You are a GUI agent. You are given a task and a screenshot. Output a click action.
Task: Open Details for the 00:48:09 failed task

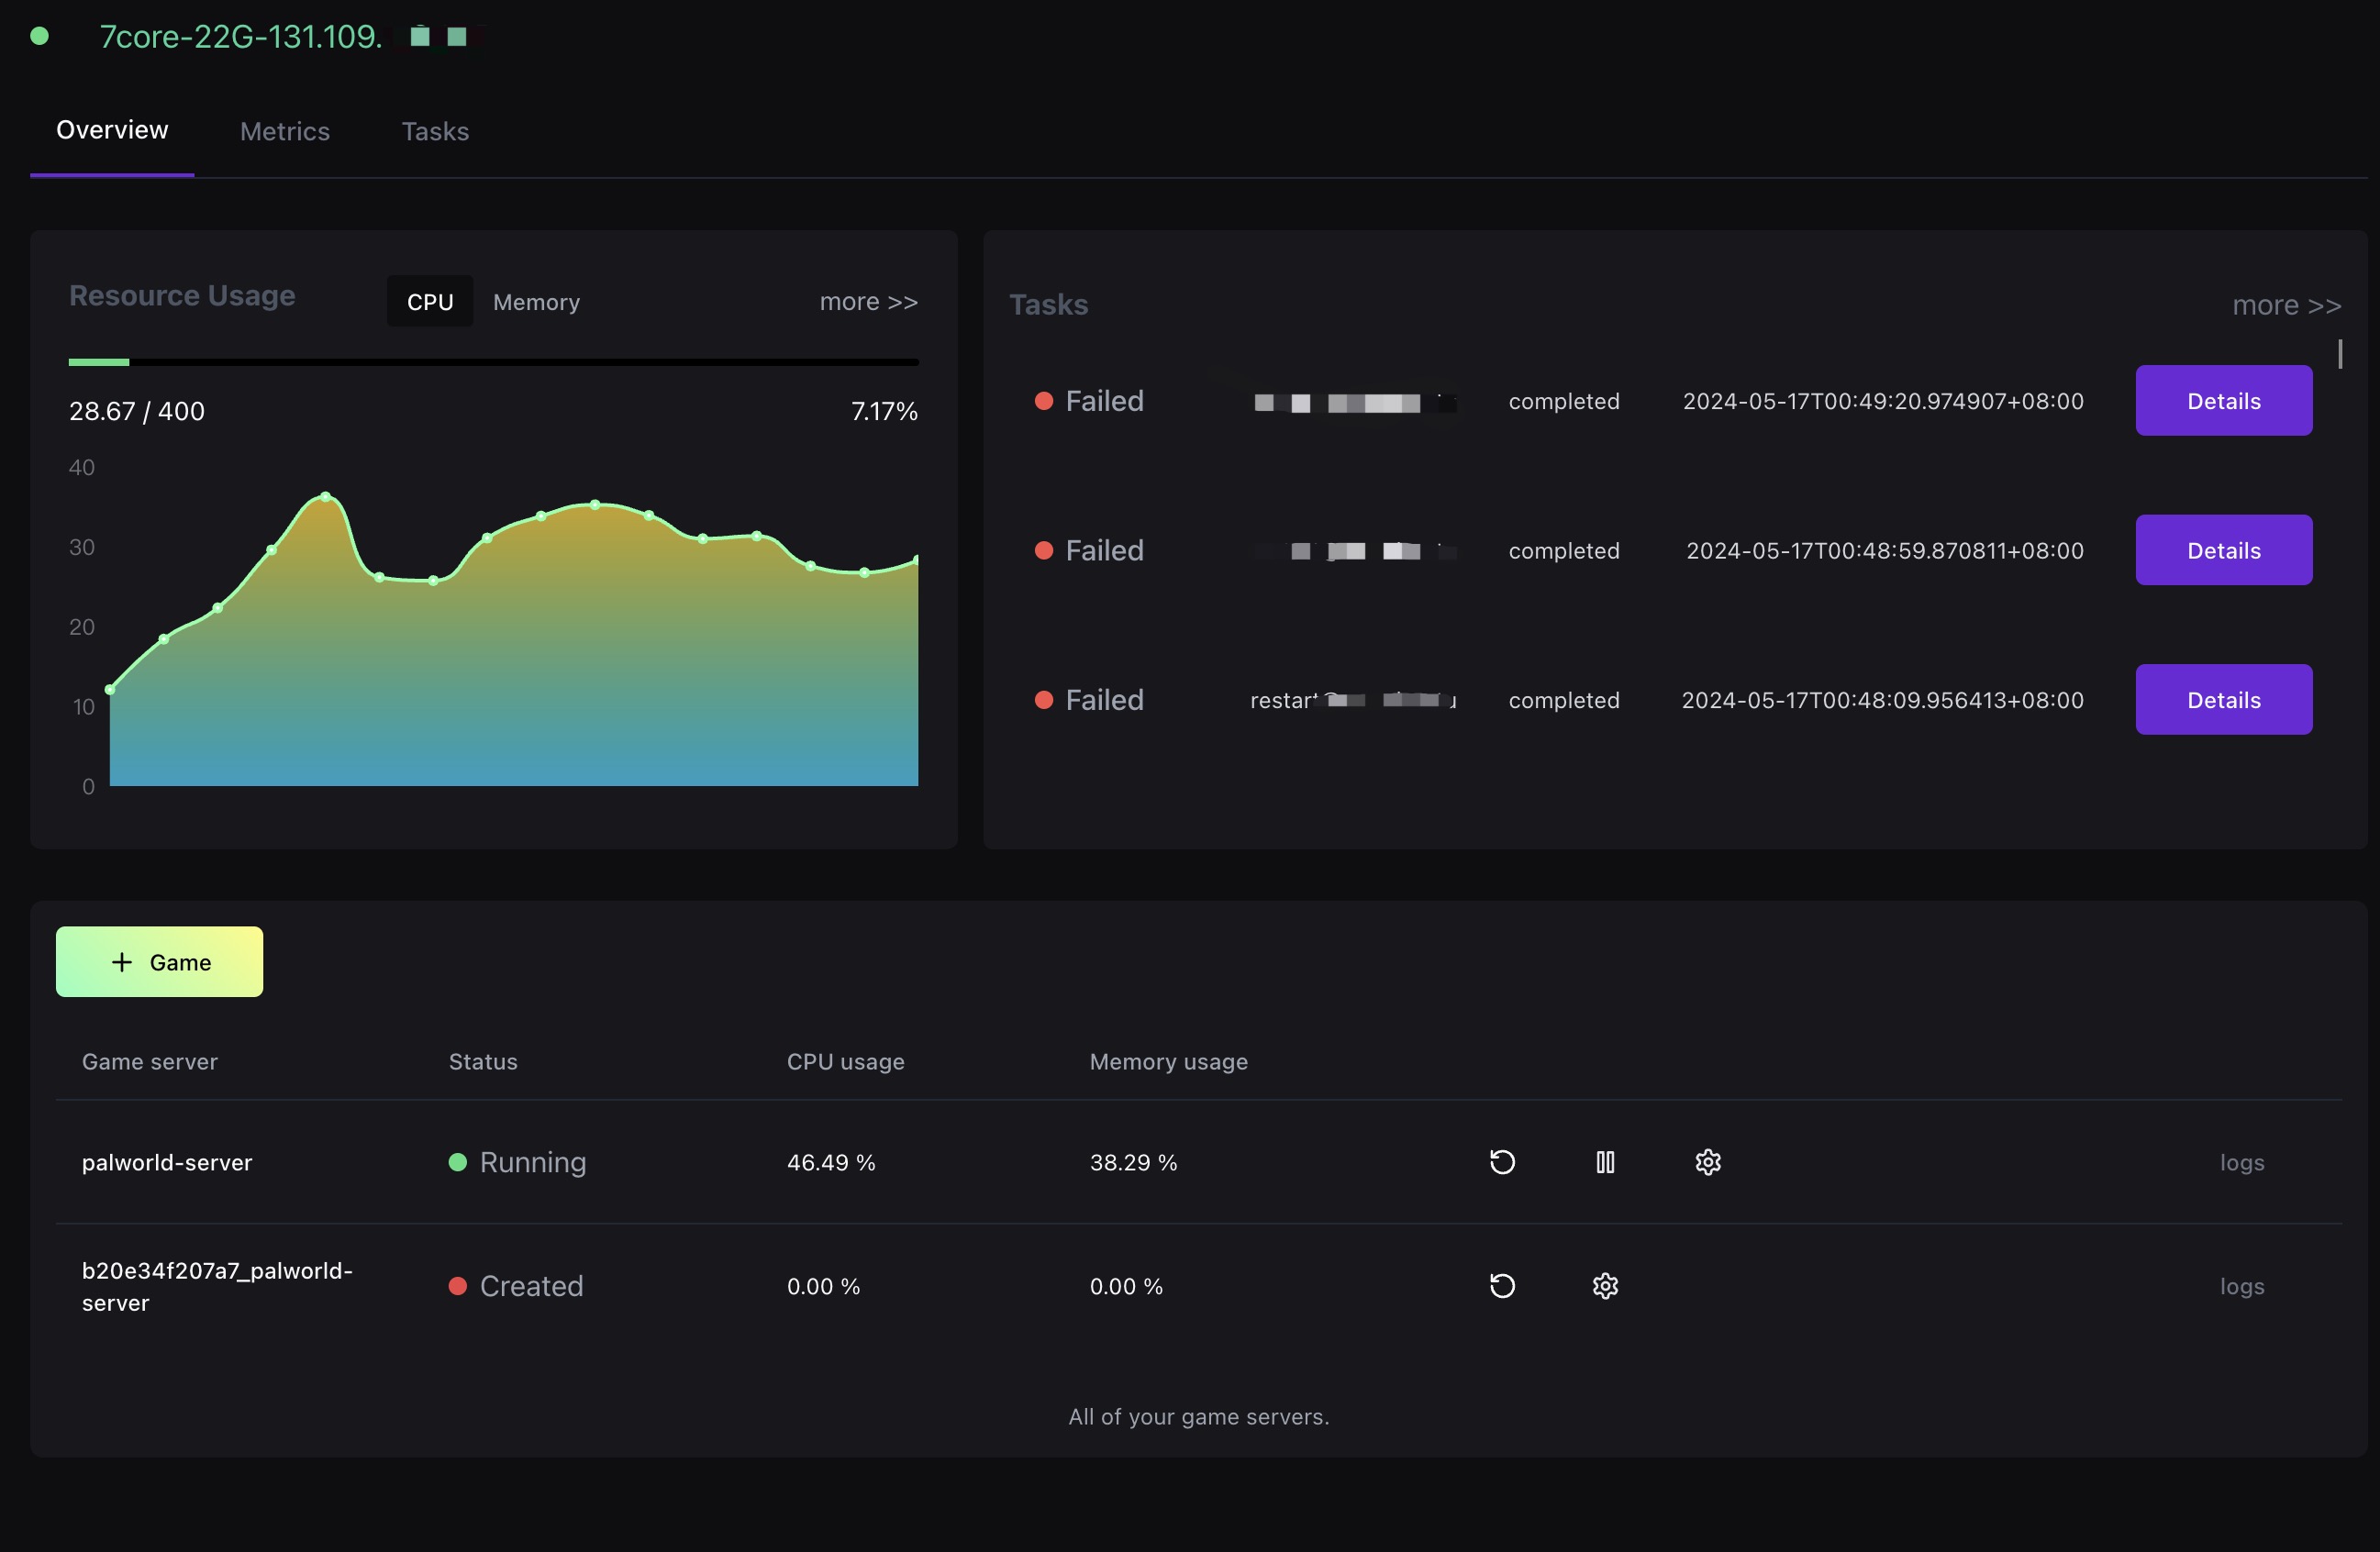(2224, 700)
